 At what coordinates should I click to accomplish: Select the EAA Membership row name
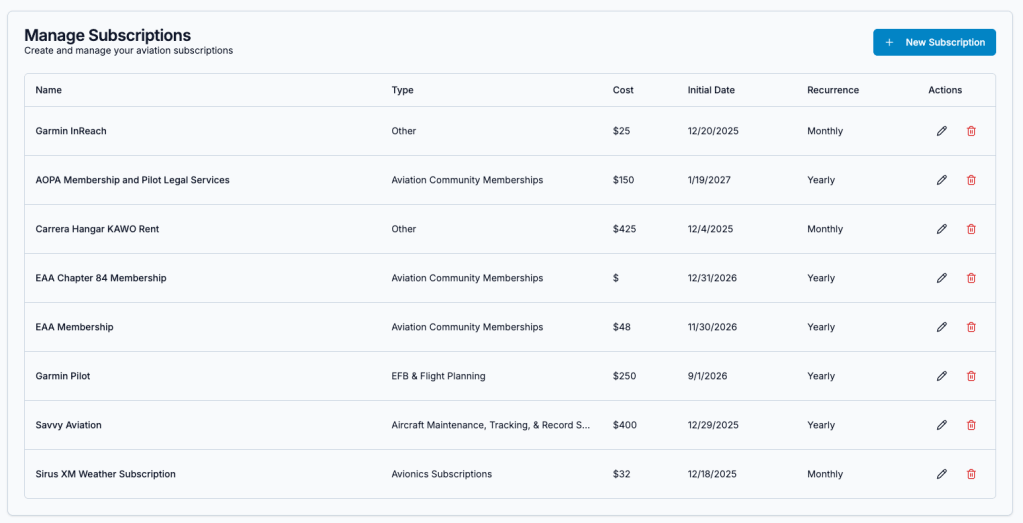point(74,327)
